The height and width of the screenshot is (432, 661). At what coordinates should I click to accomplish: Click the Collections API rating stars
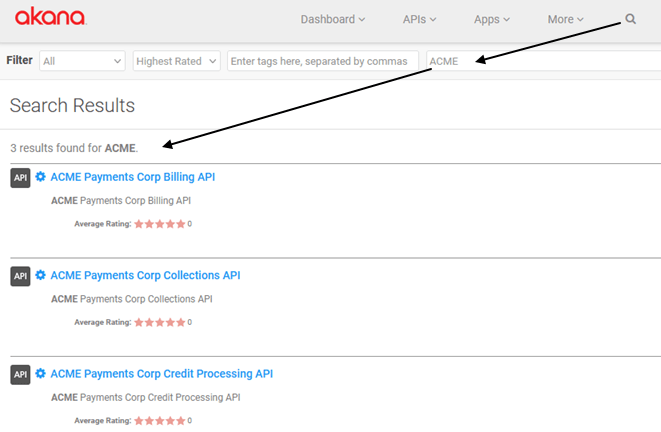[160, 322]
